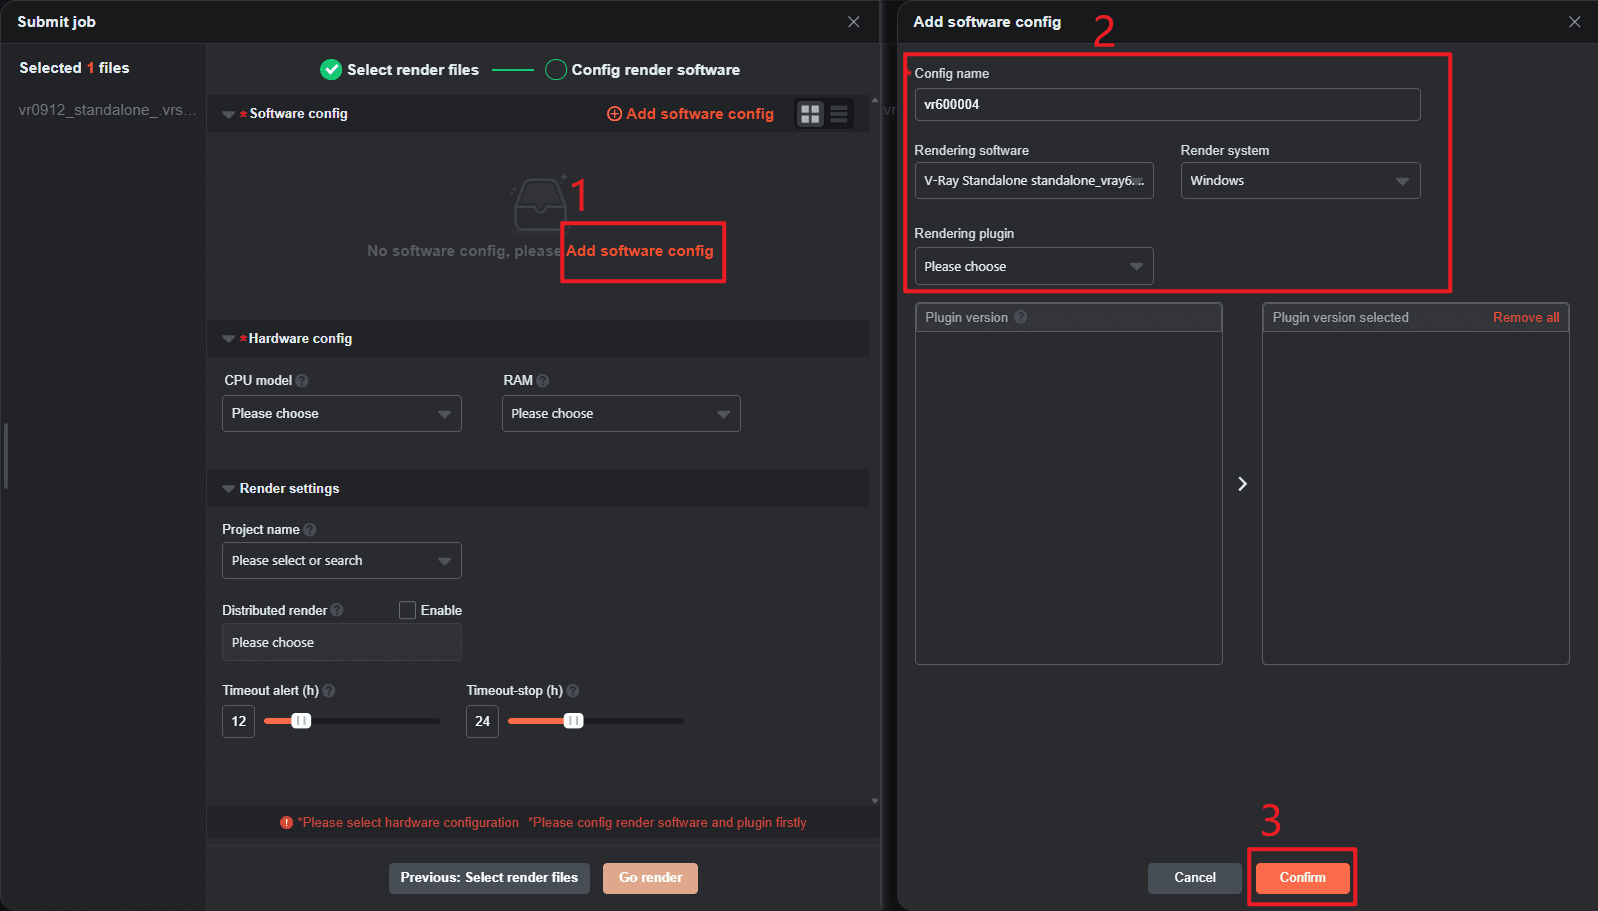Click the Config name input field
The image size is (1598, 911).
pyautogui.click(x=1166, y=105)
